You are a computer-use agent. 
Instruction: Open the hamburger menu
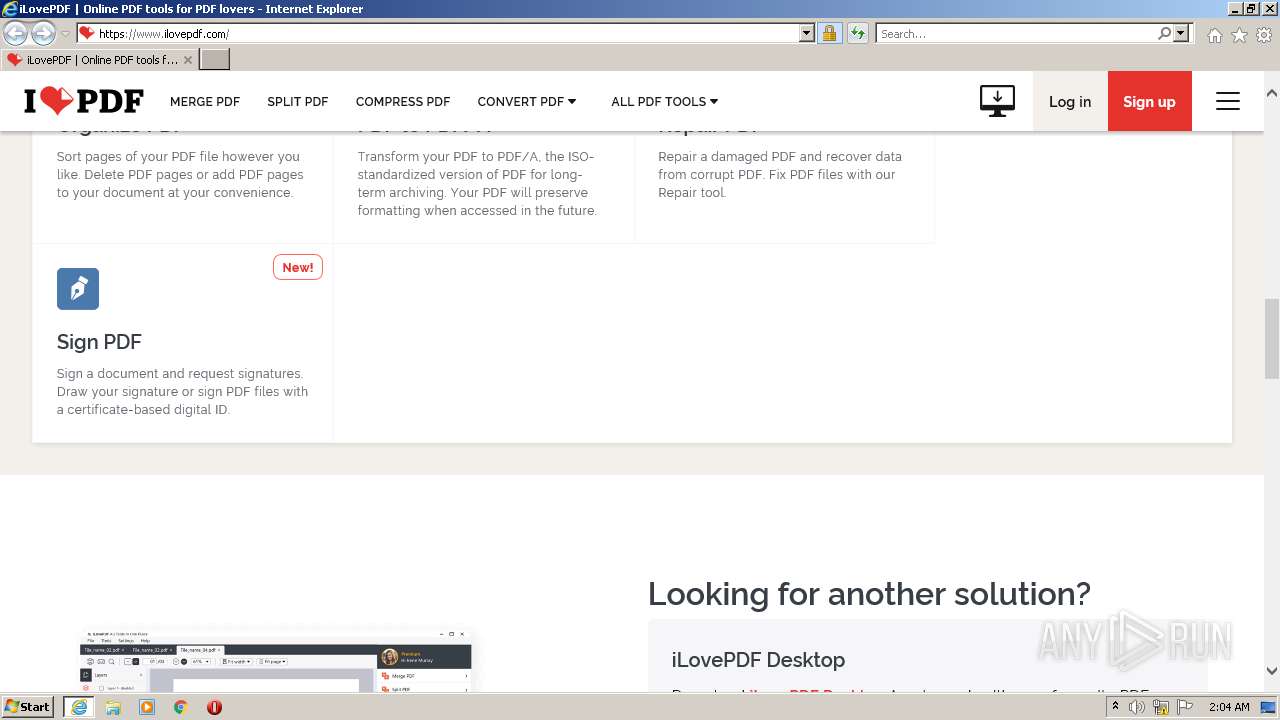(x=1228, y=101)
